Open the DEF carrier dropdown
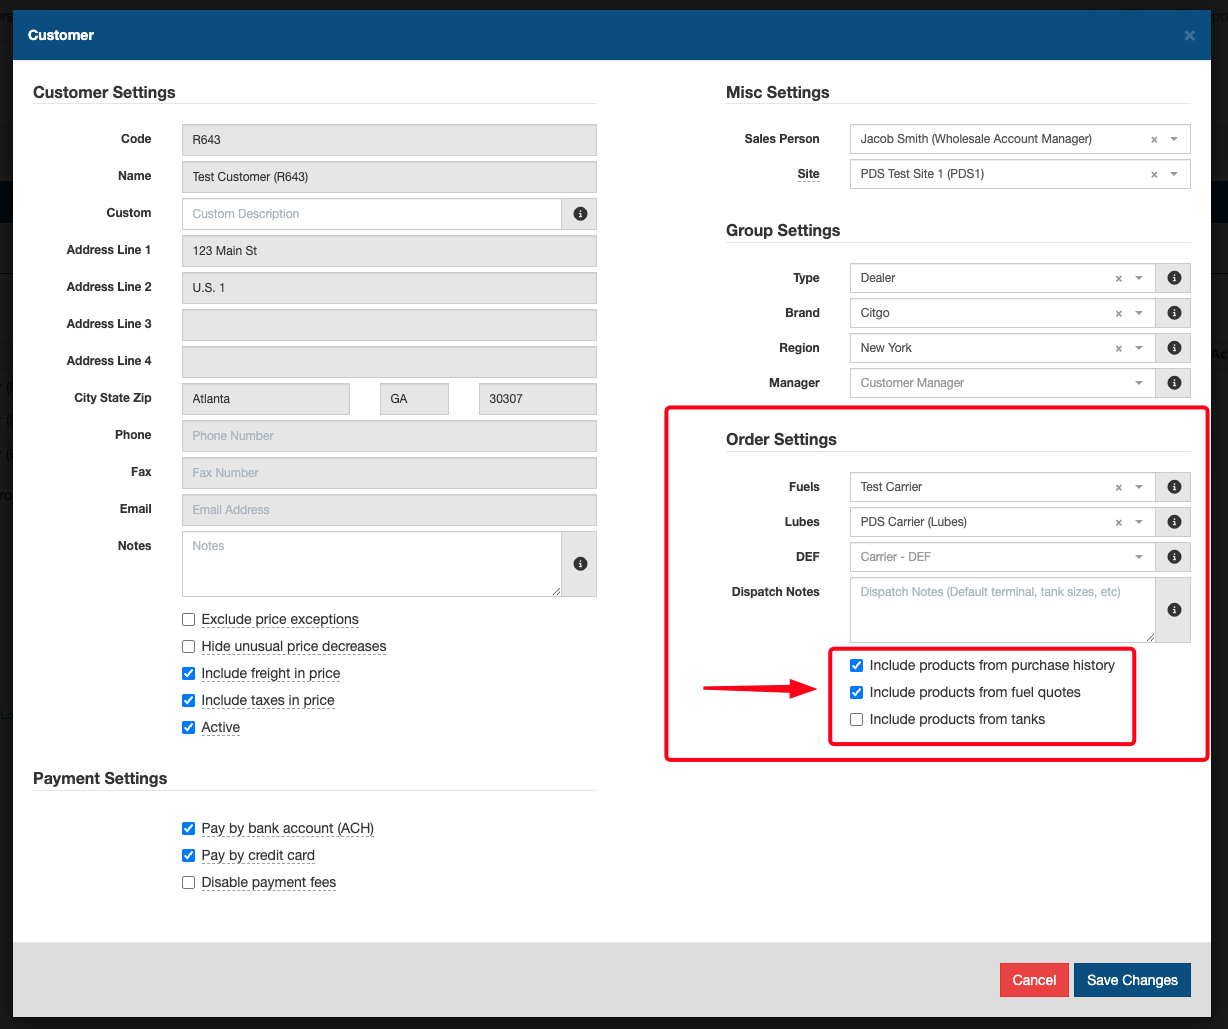The width and height of the screenshot is (1228, 1029). click(1002, 557)
